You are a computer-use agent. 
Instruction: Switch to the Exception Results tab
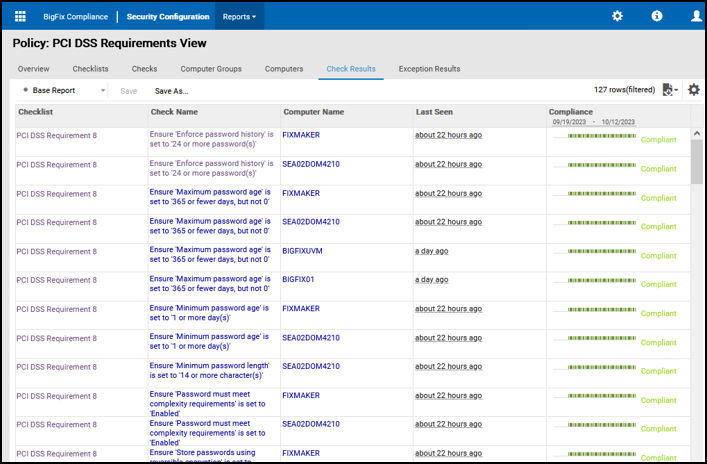pyautogui.click(x=429, y=69)
